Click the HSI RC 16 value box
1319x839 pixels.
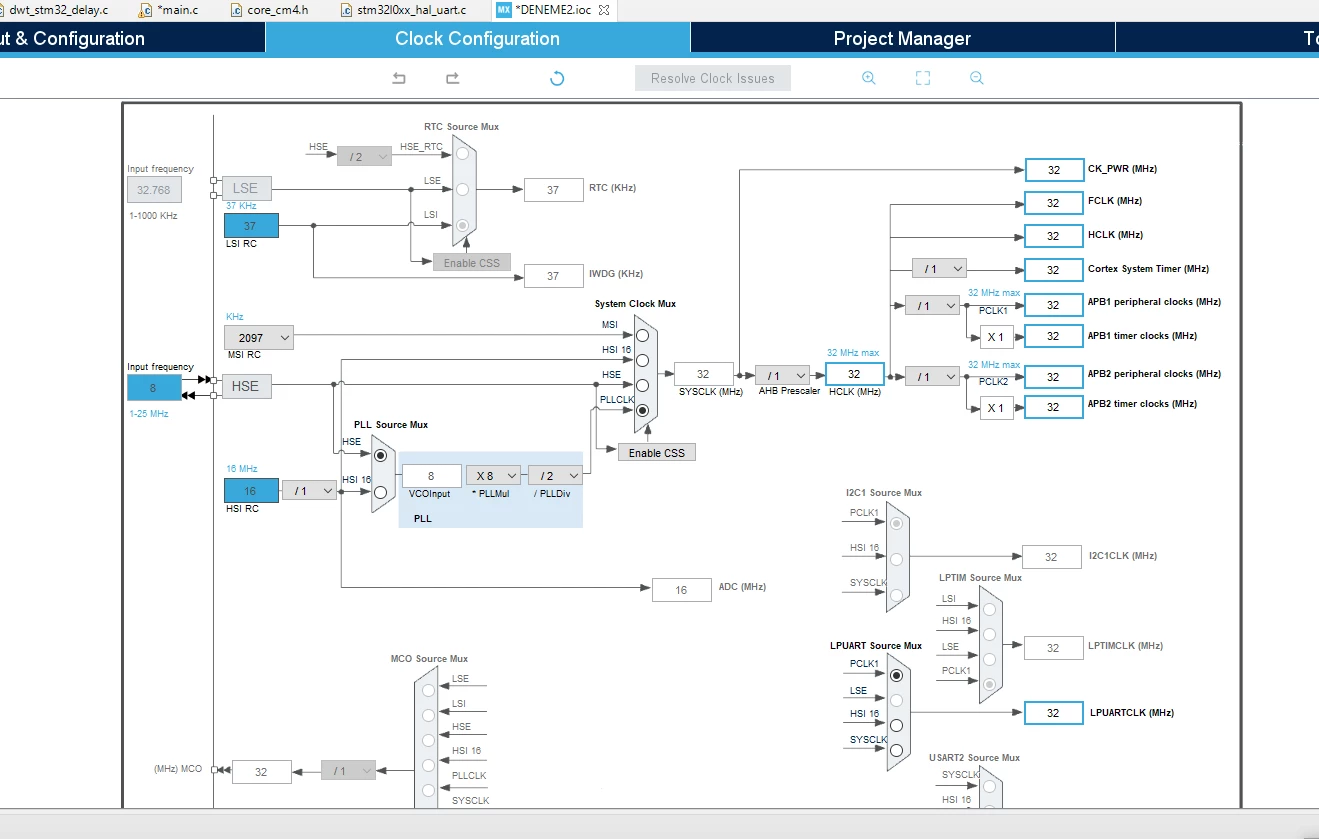click(251, 491)
